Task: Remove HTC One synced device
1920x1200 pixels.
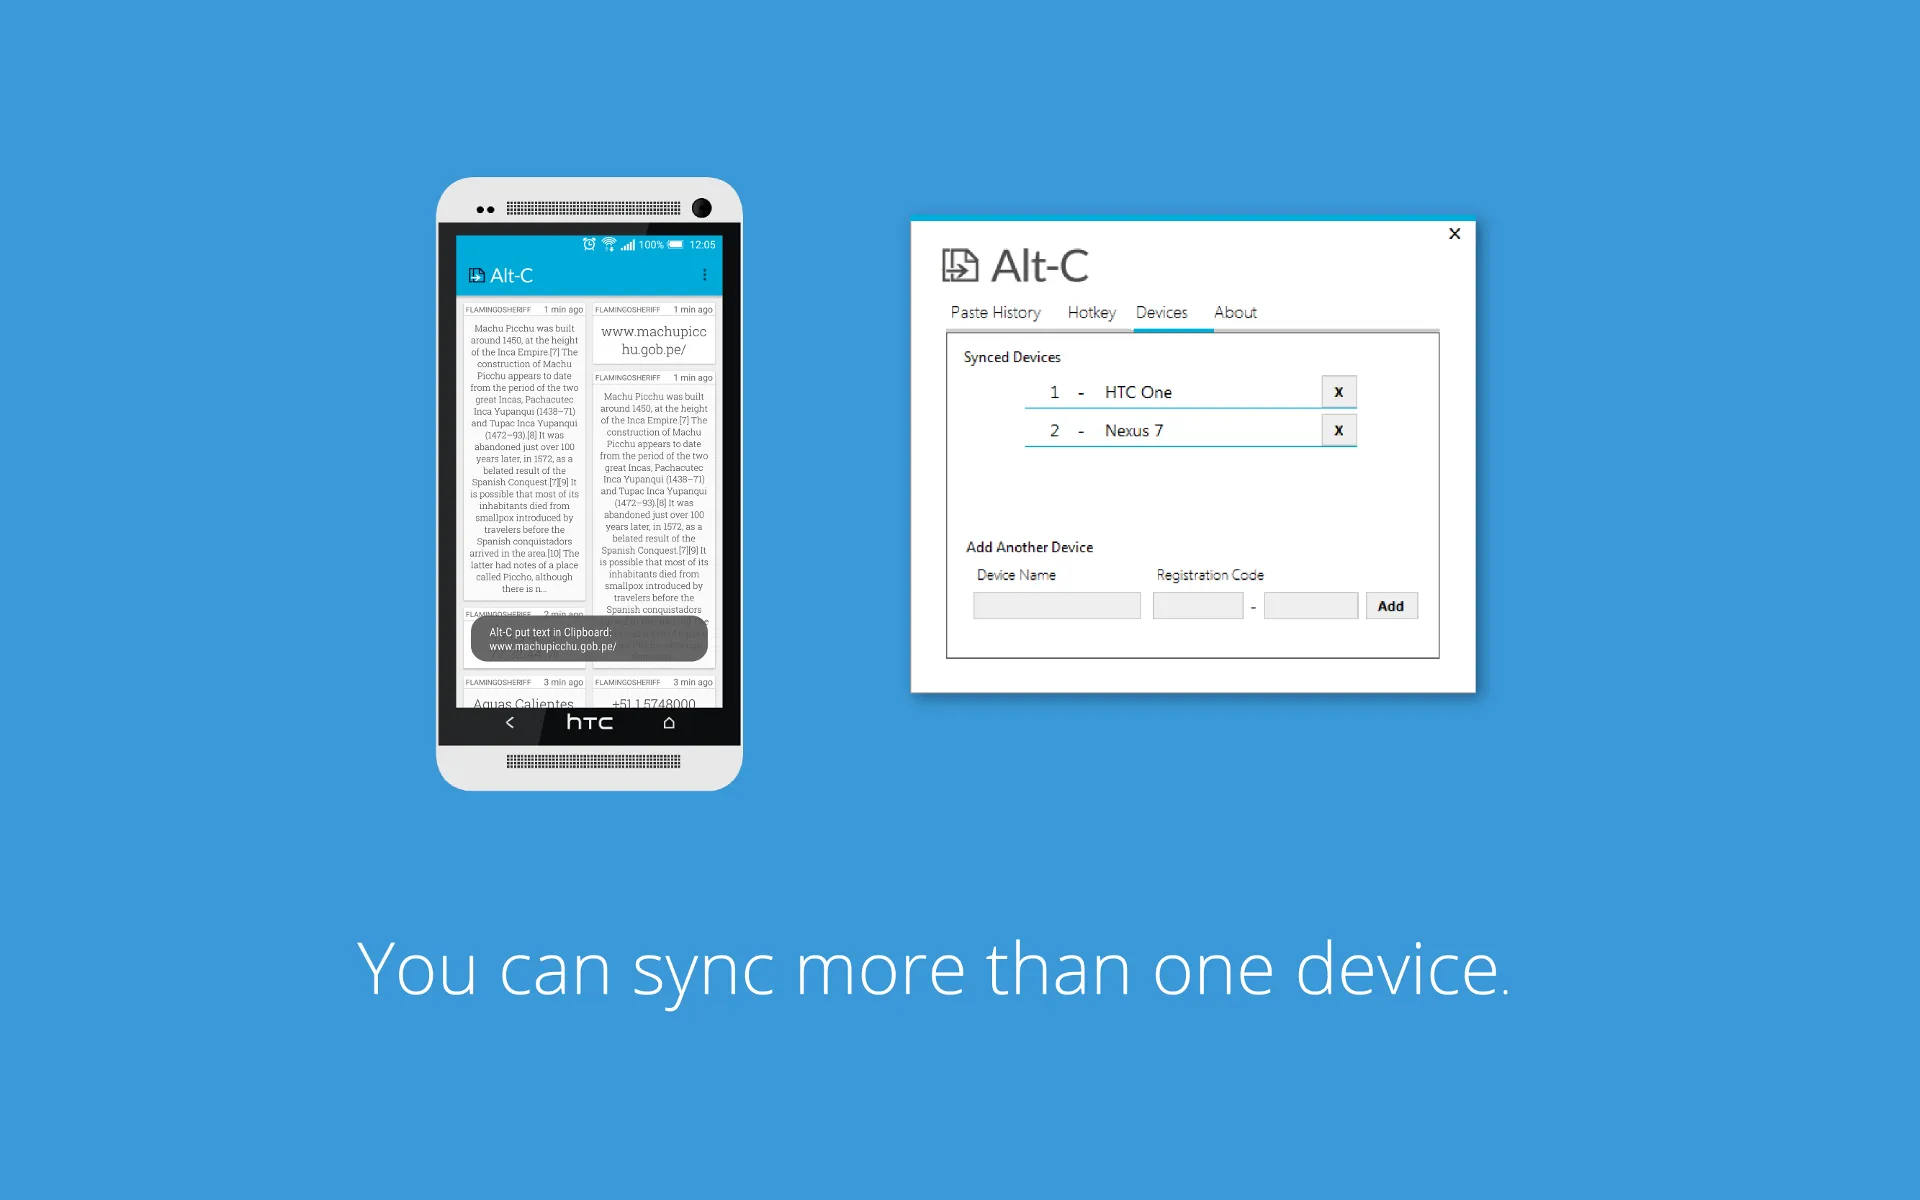Action: coord(1338,391)
